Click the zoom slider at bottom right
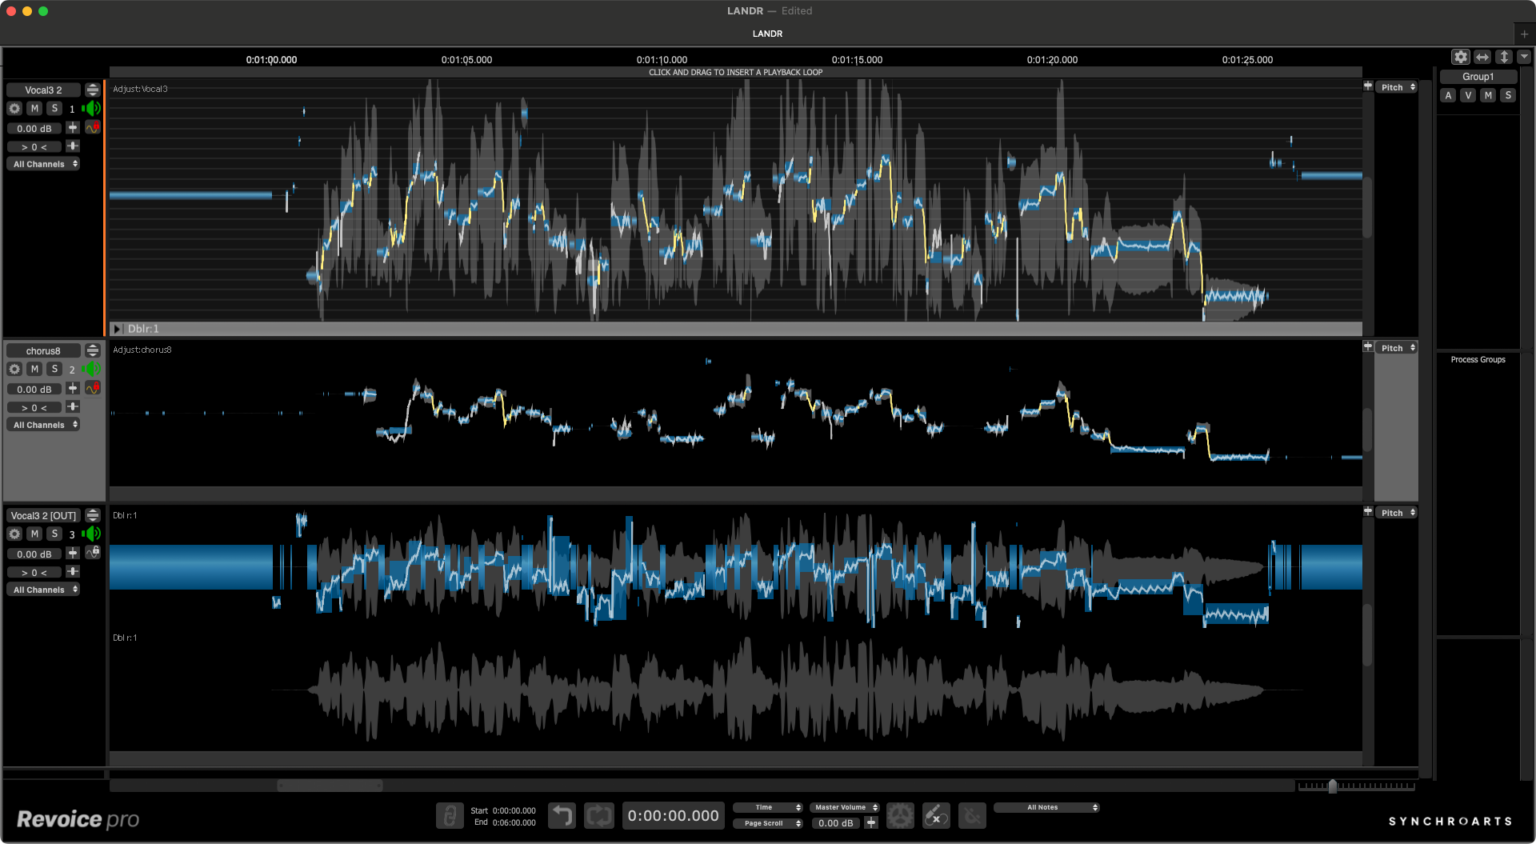This screenshot has height=844, width=1536. coord(1332,786)
